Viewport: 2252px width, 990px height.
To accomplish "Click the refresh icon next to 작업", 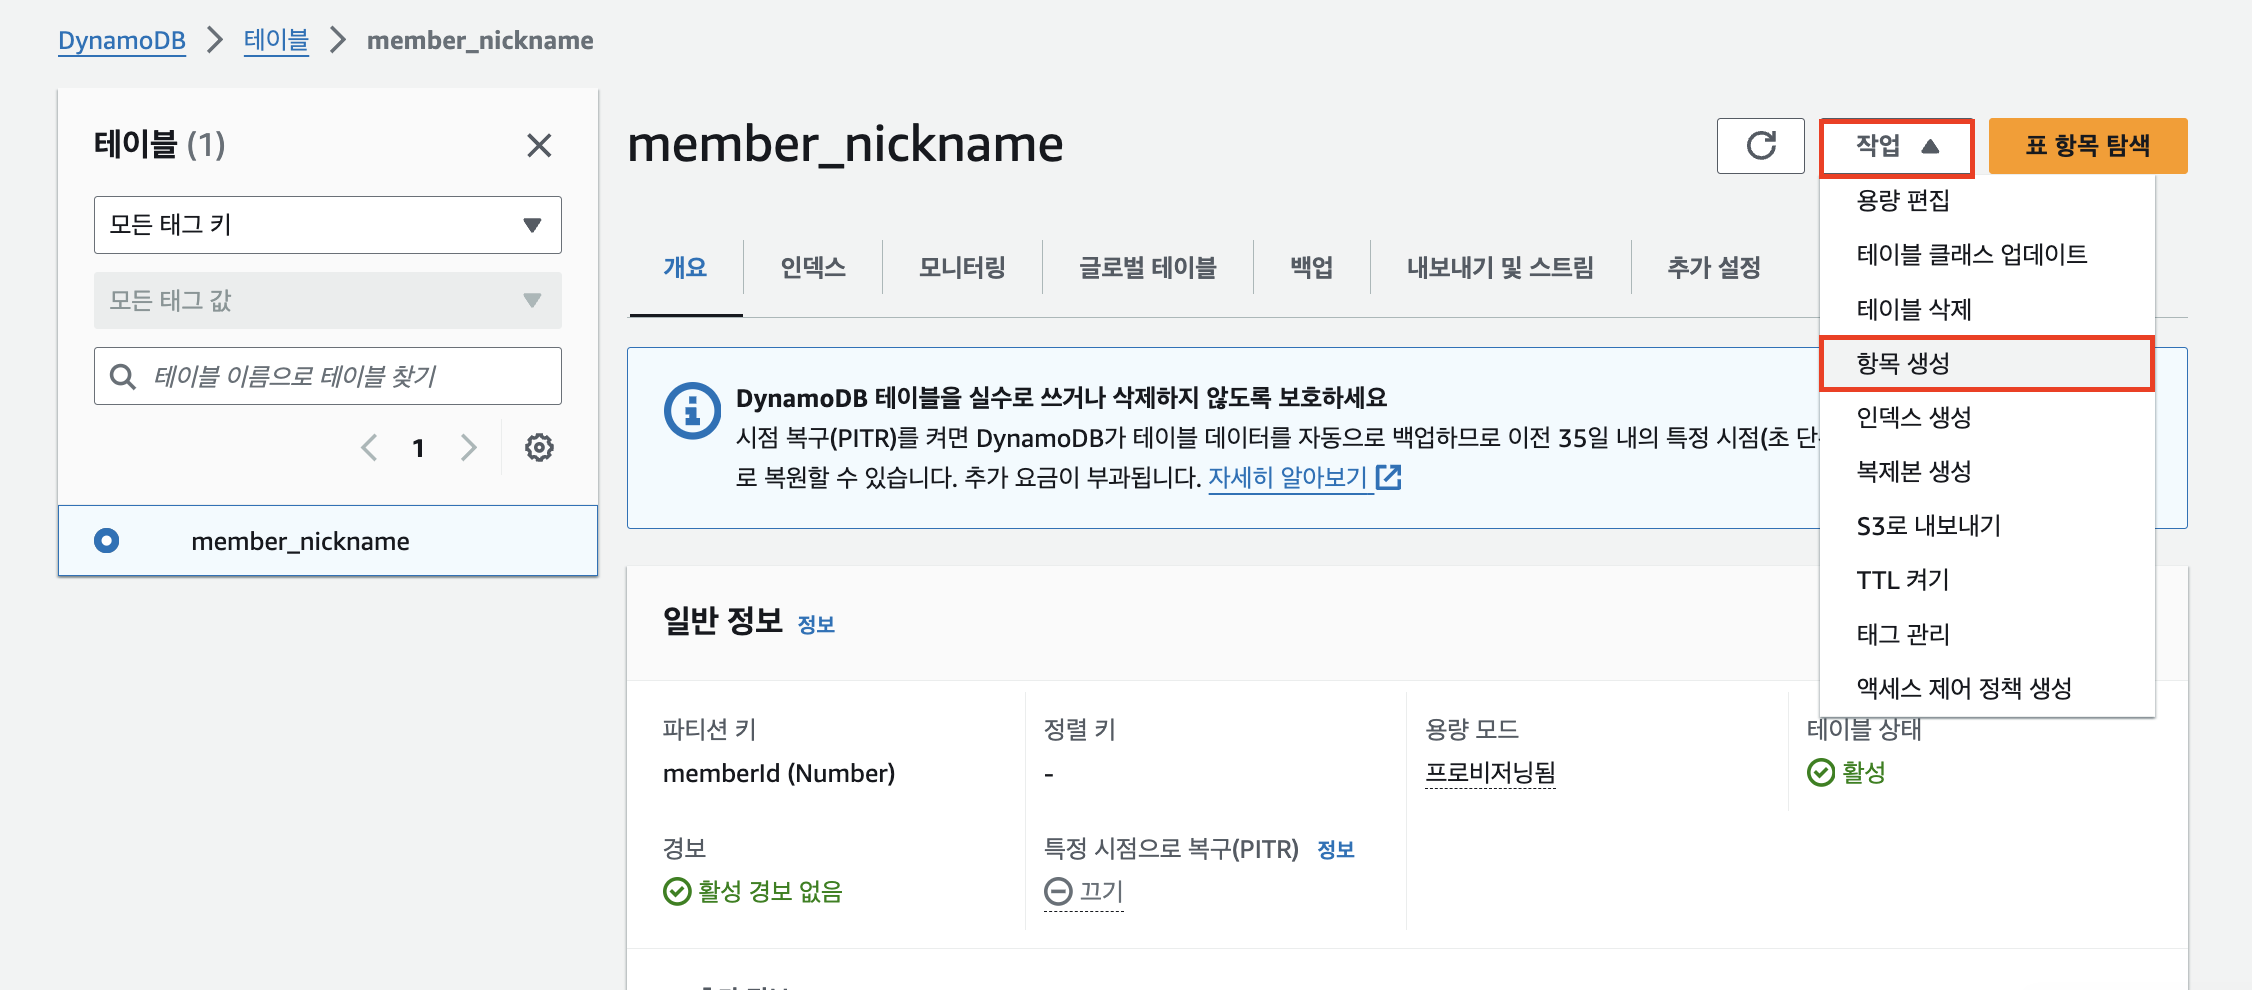I will click(x=1760, y=146).
